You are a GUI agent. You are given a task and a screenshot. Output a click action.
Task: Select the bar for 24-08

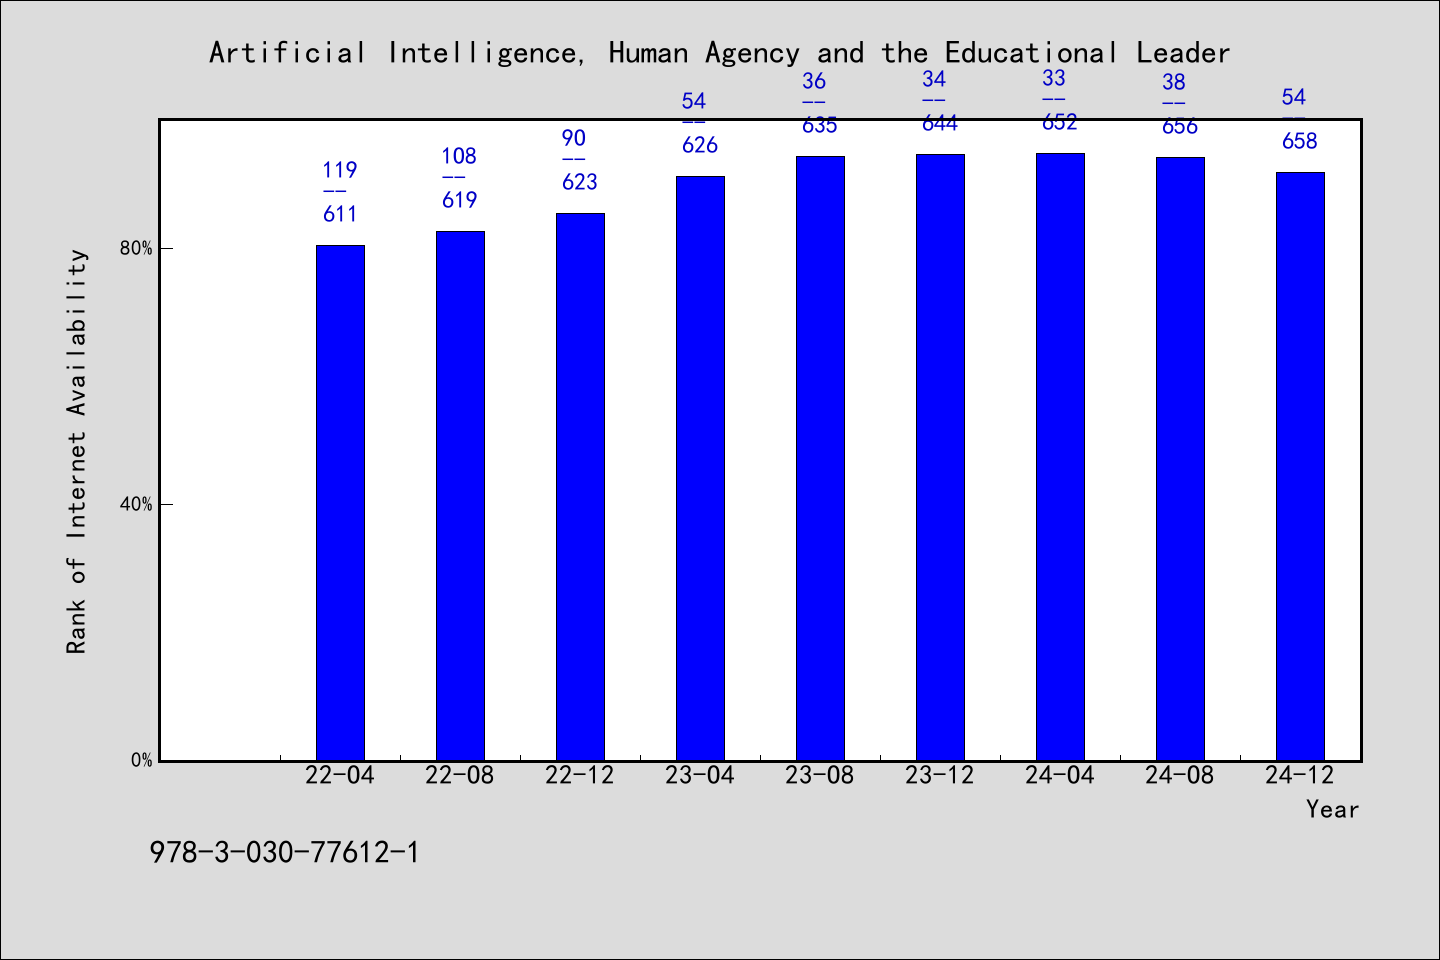coord(1180,459)
